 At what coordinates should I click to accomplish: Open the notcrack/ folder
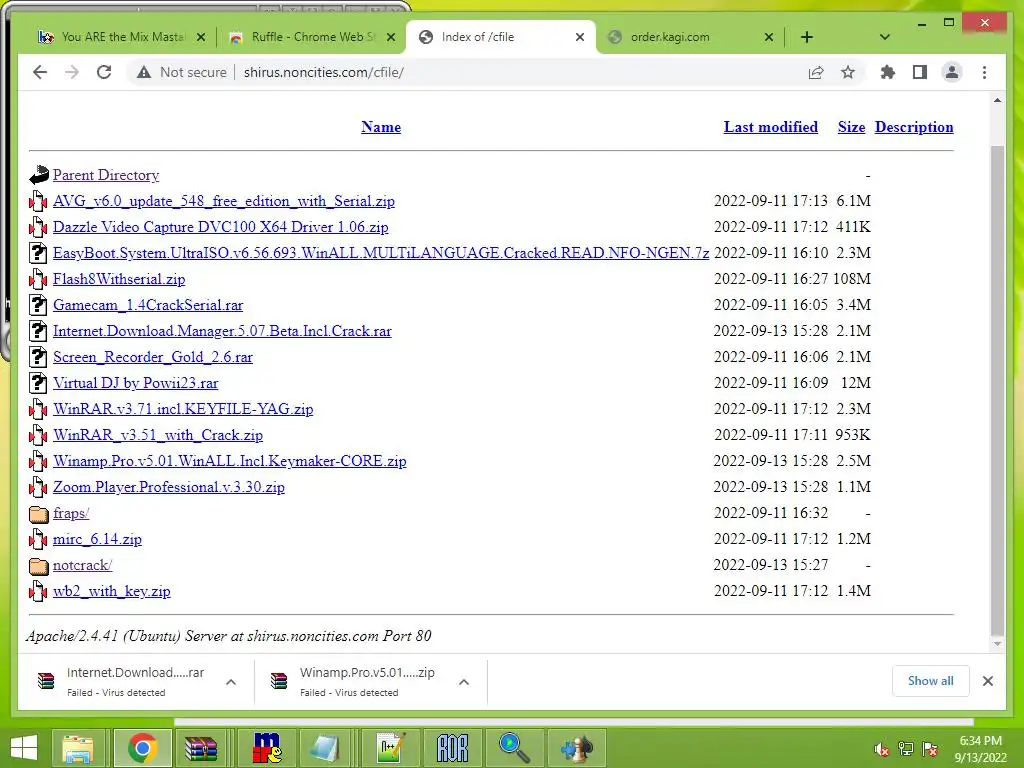pos(82,565)
